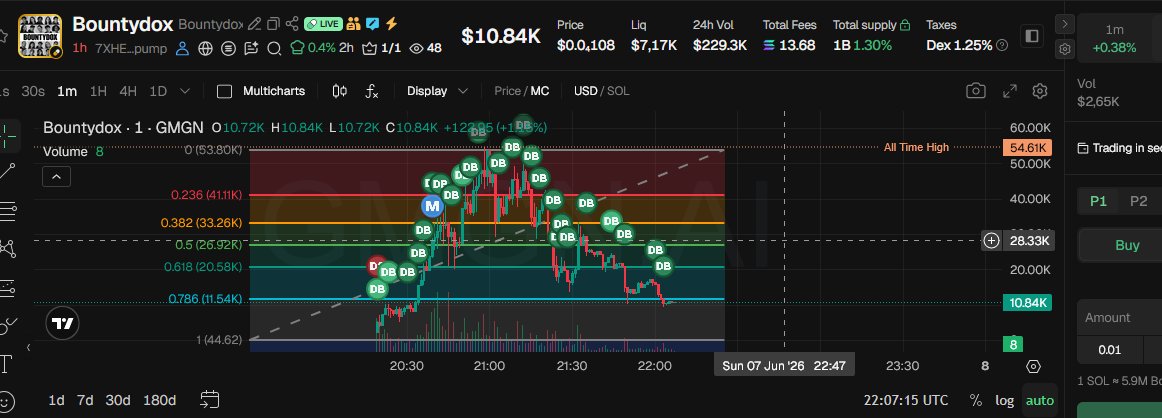The image size is (1162, 418).
Task: Click the help question mark beside Dex 1.25%
Action: click(1002, 45)
